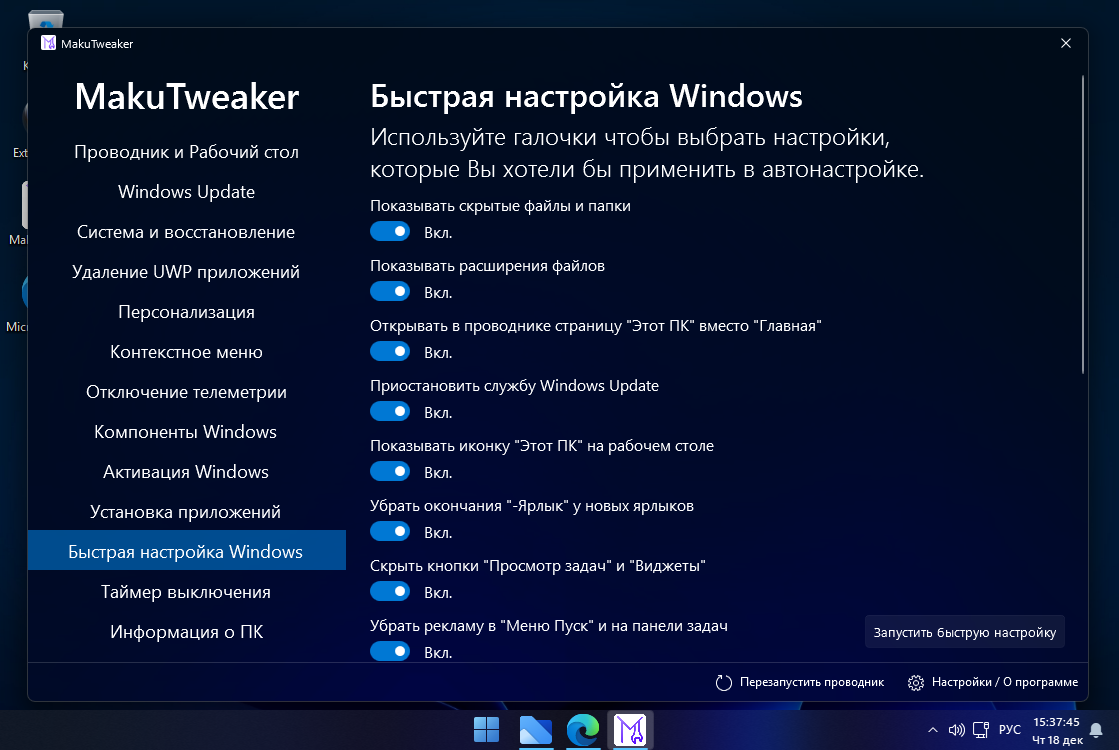Click the settings gear icon
Image resolution: width=1119 pixels, height=750 pixels.
point(916,683)
